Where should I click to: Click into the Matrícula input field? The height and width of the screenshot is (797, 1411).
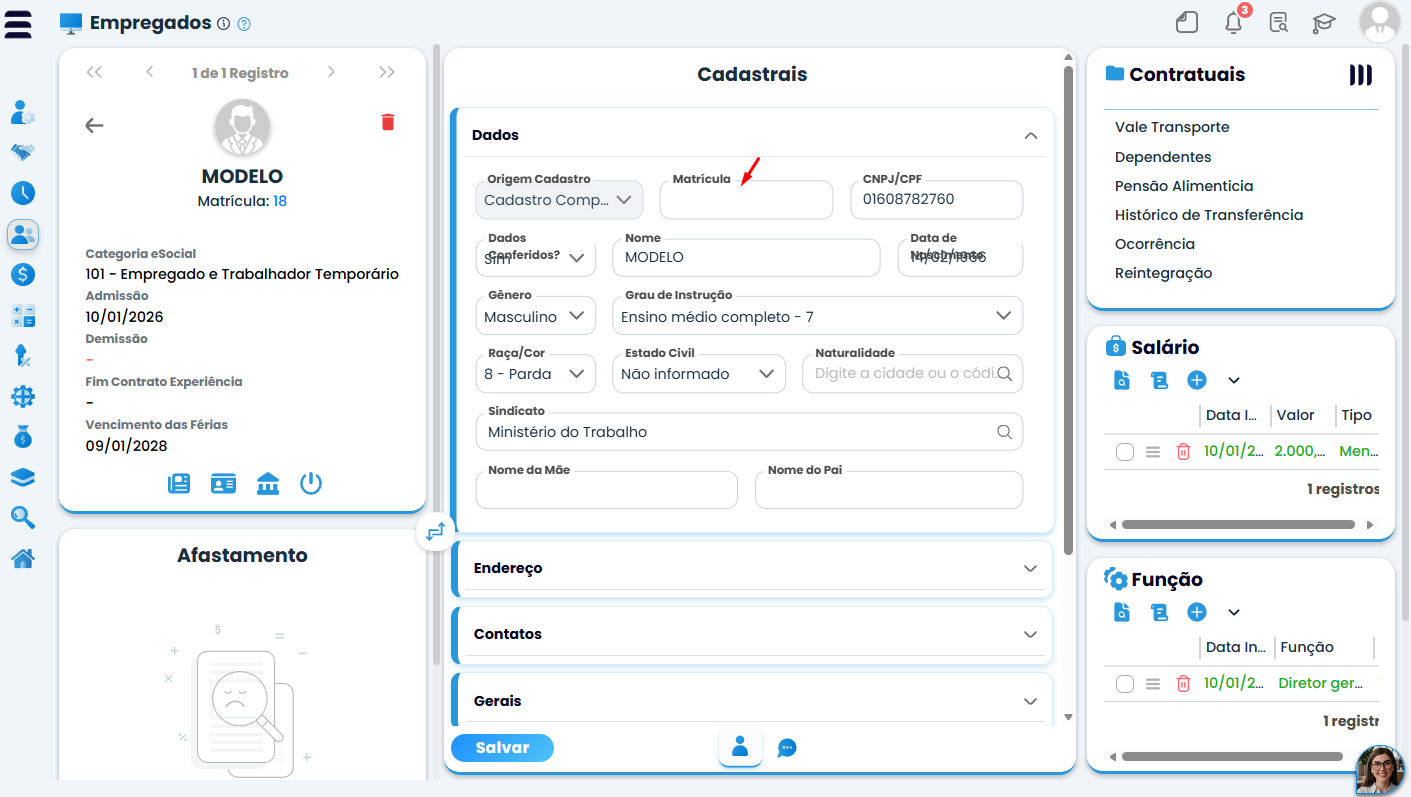point(746,200)
